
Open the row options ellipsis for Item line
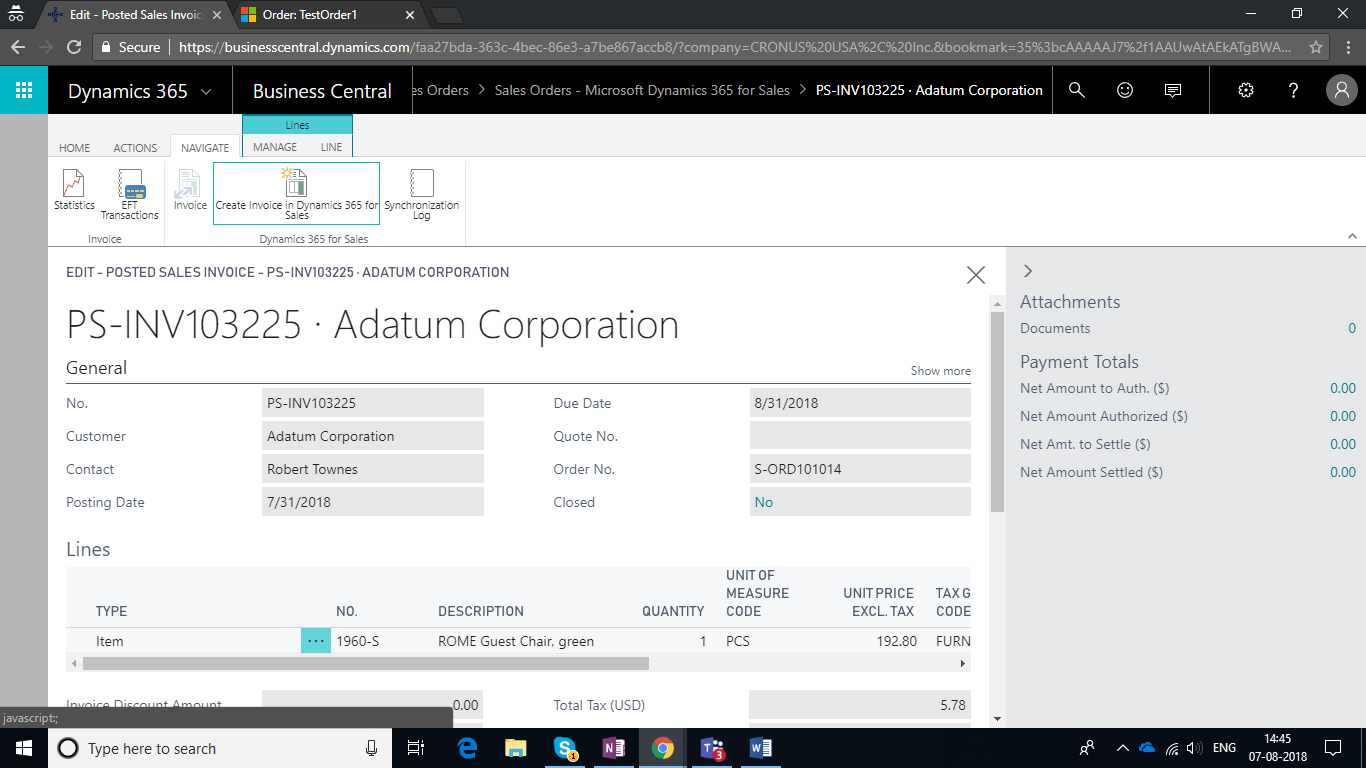[316, 641]
